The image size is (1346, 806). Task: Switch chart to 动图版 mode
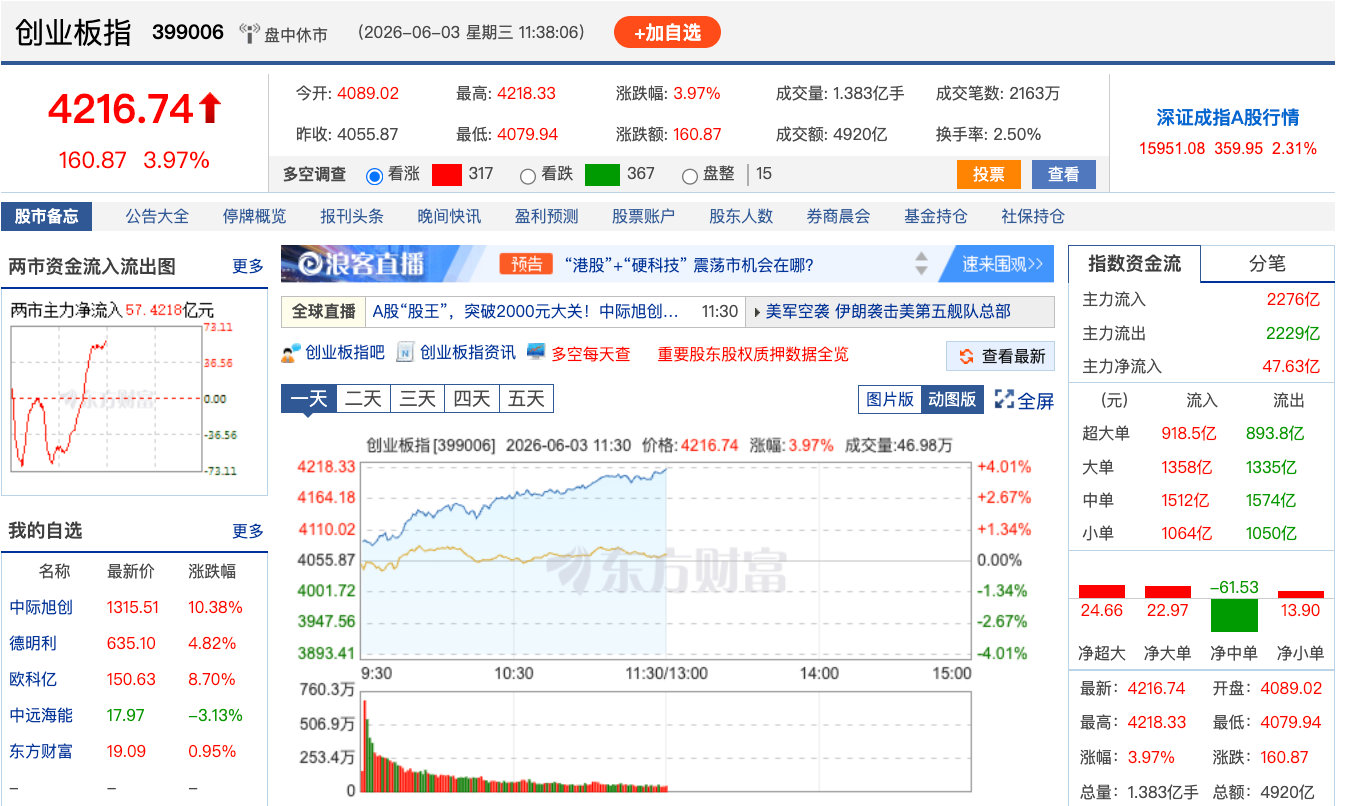pos(952,399)
